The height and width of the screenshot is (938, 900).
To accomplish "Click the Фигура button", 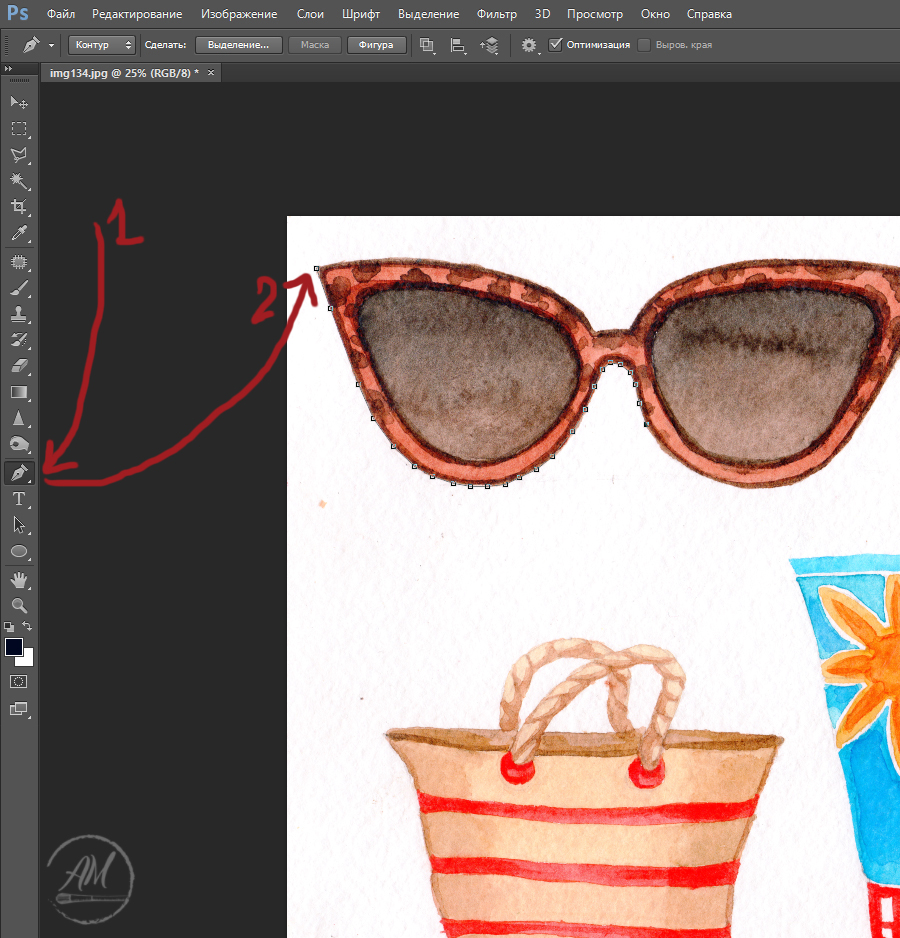I will tap(376, 45).
